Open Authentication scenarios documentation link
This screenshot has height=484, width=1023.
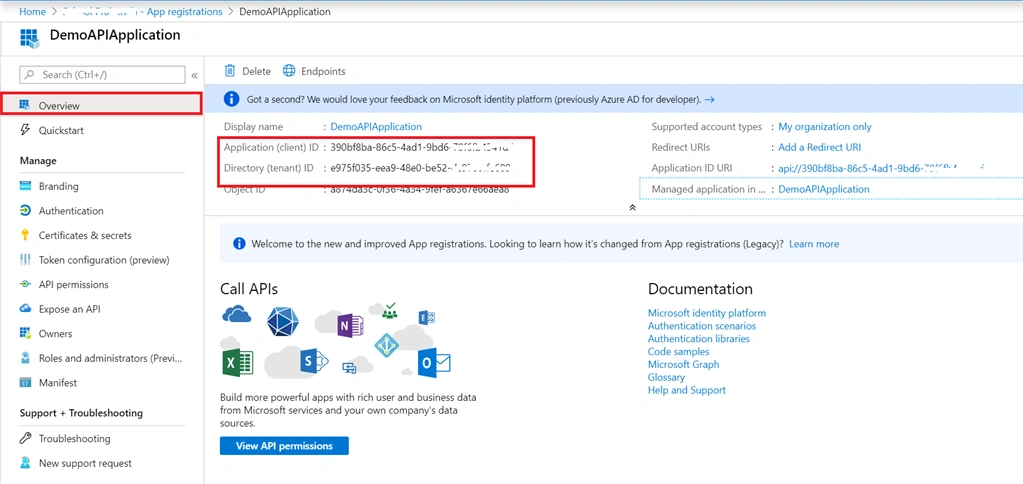tap(702, 325)
